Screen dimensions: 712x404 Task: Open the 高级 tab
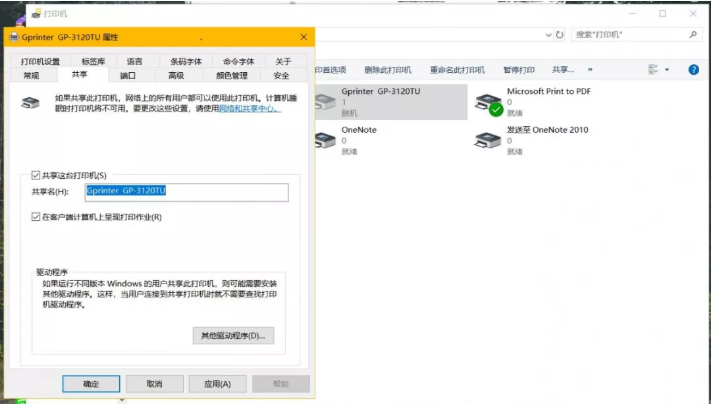(x=176, y=75)
